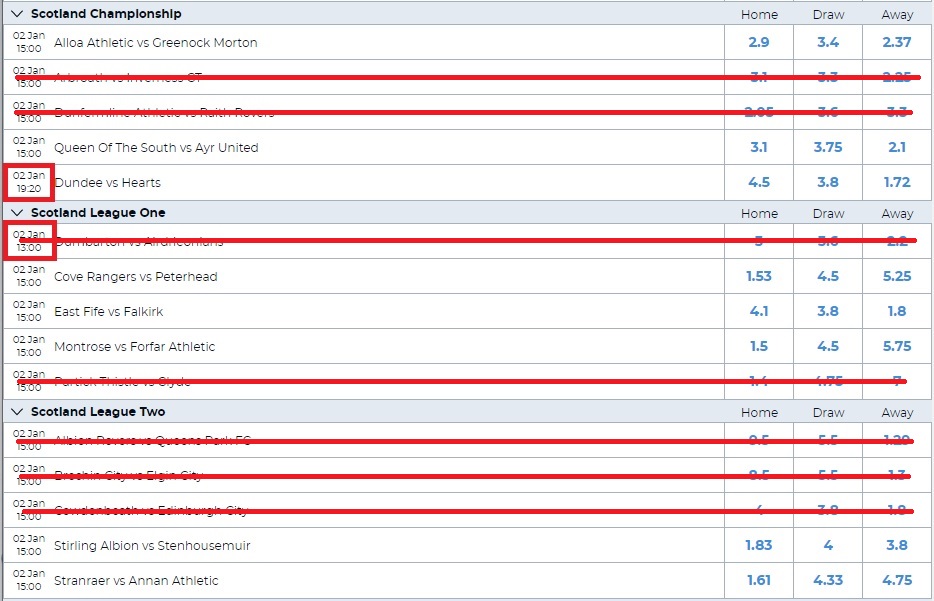Click the Away column header in Scotland League Two
The image size is (934, 601).
(898, 413)
